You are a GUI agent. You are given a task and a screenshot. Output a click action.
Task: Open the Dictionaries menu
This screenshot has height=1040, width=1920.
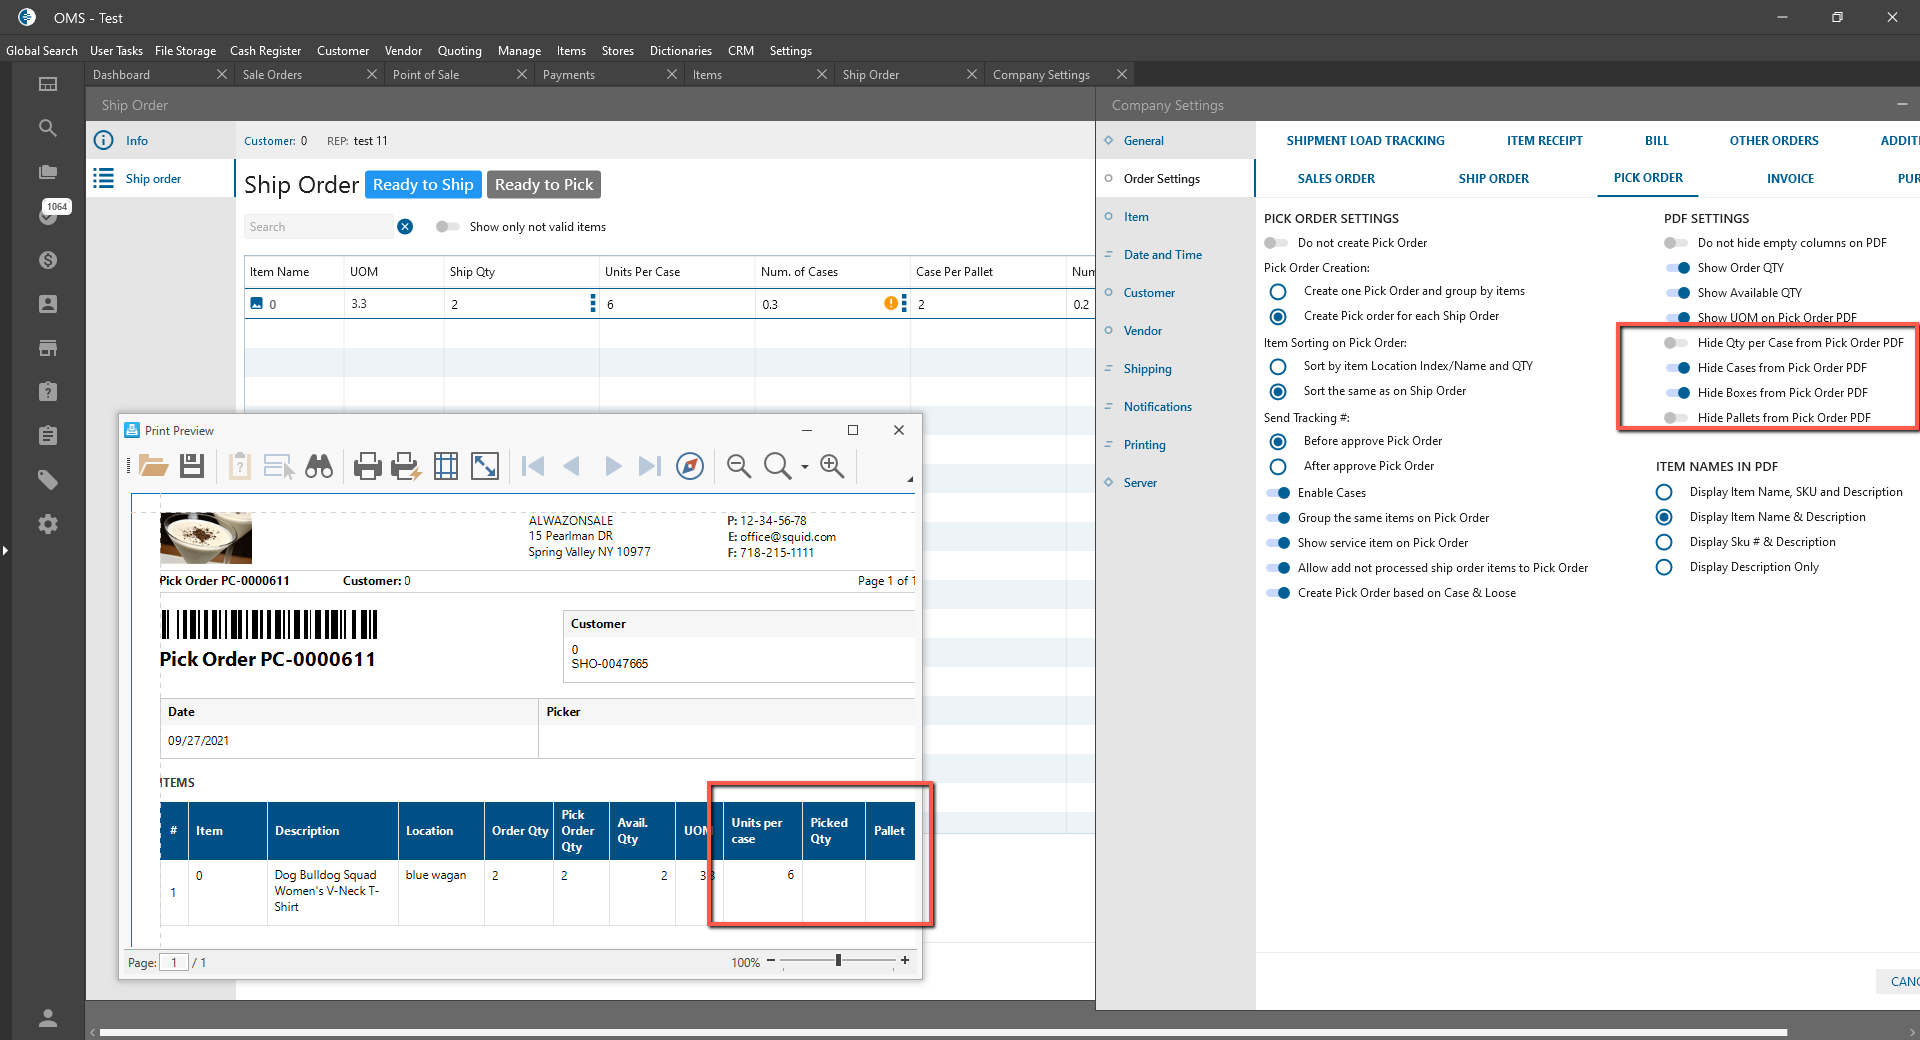[680, 51]
